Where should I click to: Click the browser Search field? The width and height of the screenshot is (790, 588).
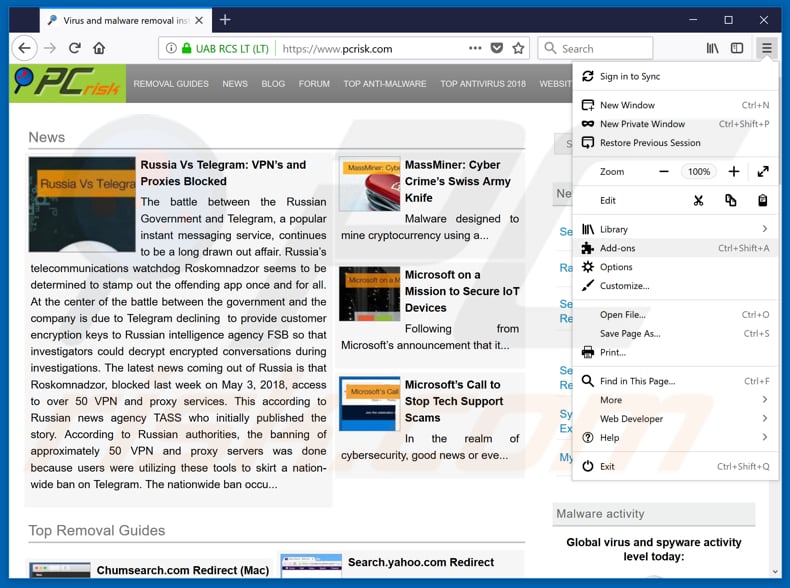(596, 48)
